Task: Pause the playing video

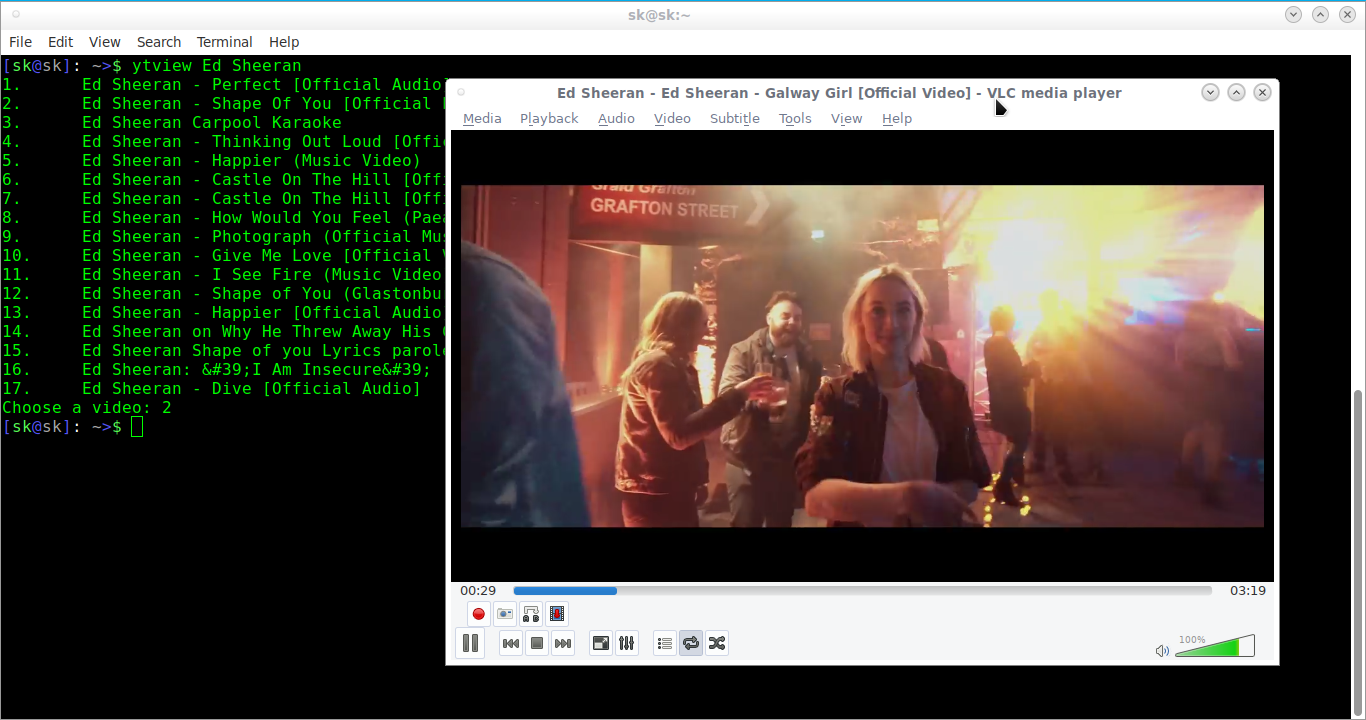Action: [470, 643]
